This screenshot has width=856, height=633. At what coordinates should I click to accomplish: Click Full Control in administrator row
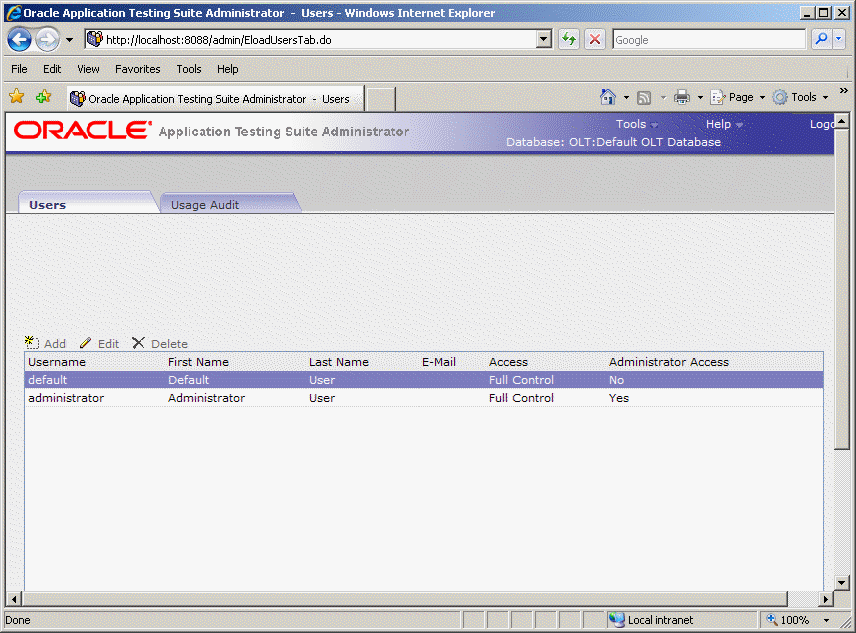[521, 398]
